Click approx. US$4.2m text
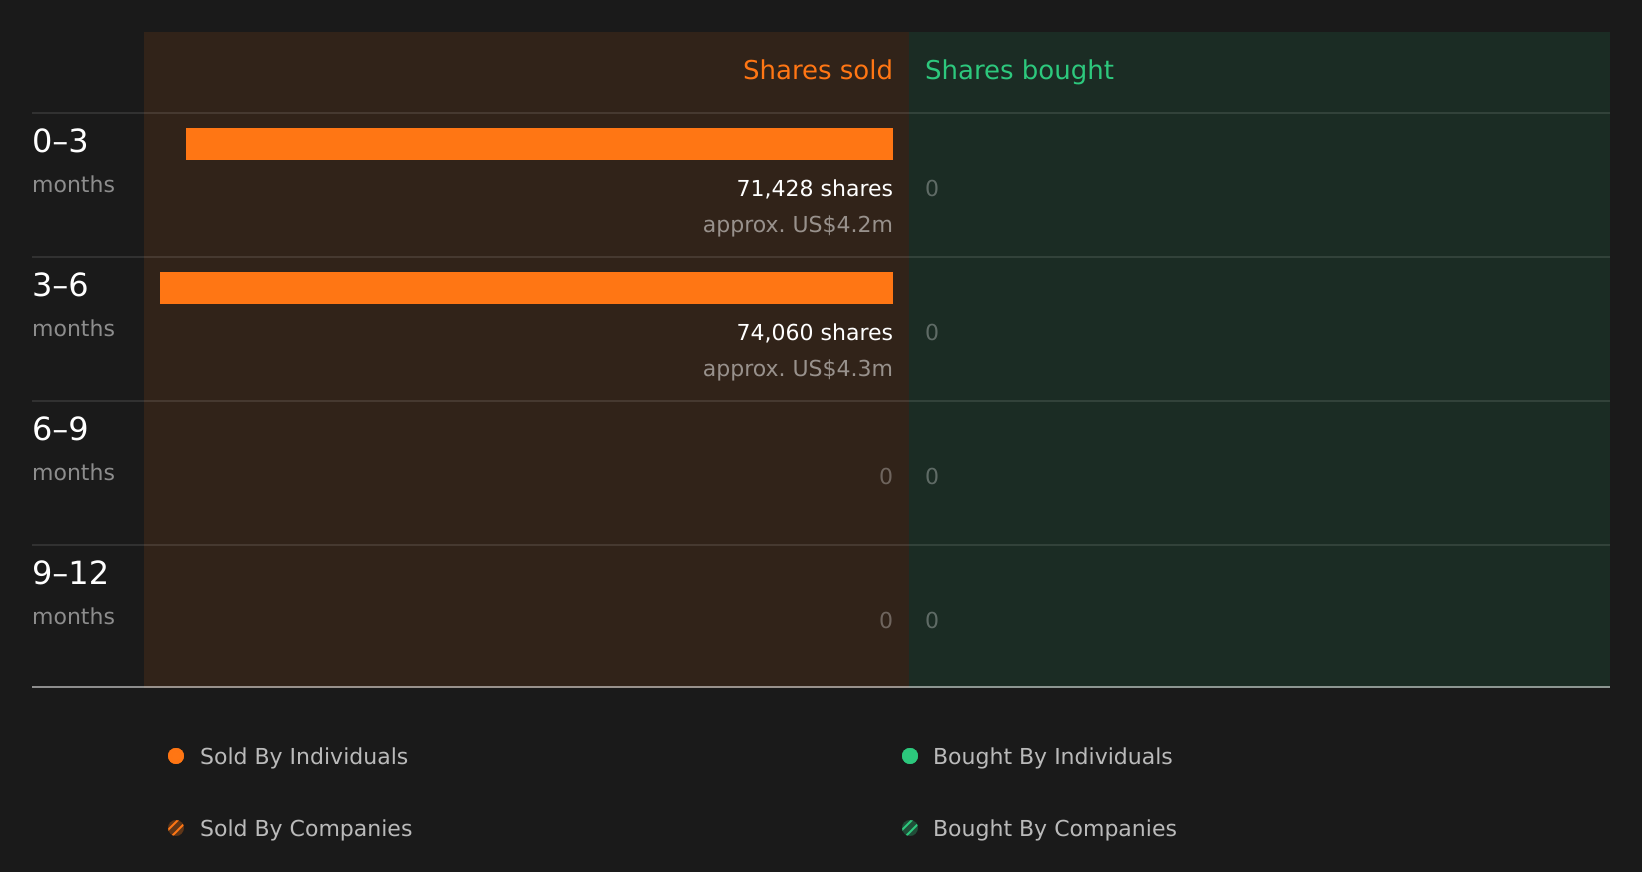Screen dimensions: 1642x872 [797, 224]
